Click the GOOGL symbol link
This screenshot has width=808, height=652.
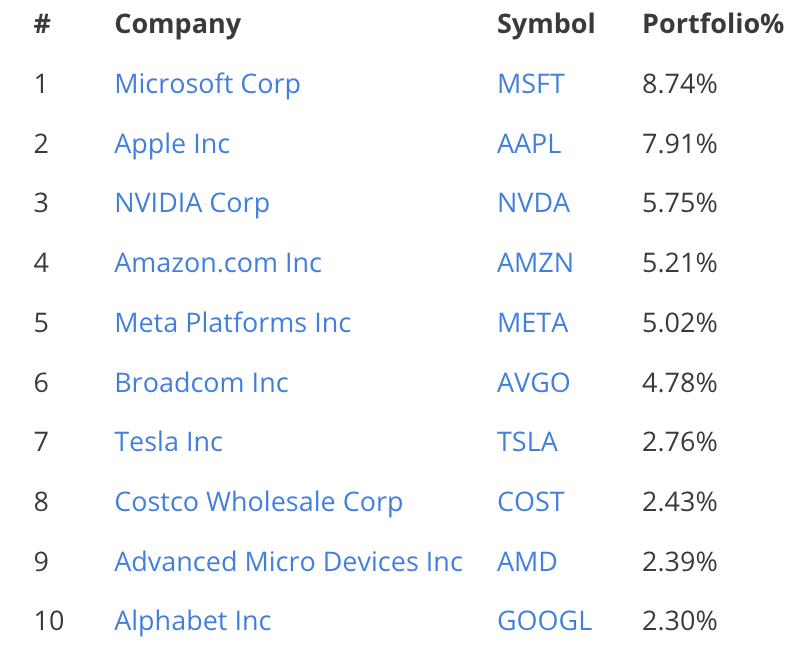point(544,621)
